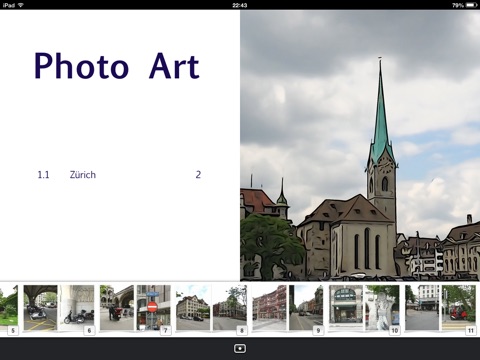
Task: Tap the Wi-Fi icon in status bar
Action: (x=21, y=5)
